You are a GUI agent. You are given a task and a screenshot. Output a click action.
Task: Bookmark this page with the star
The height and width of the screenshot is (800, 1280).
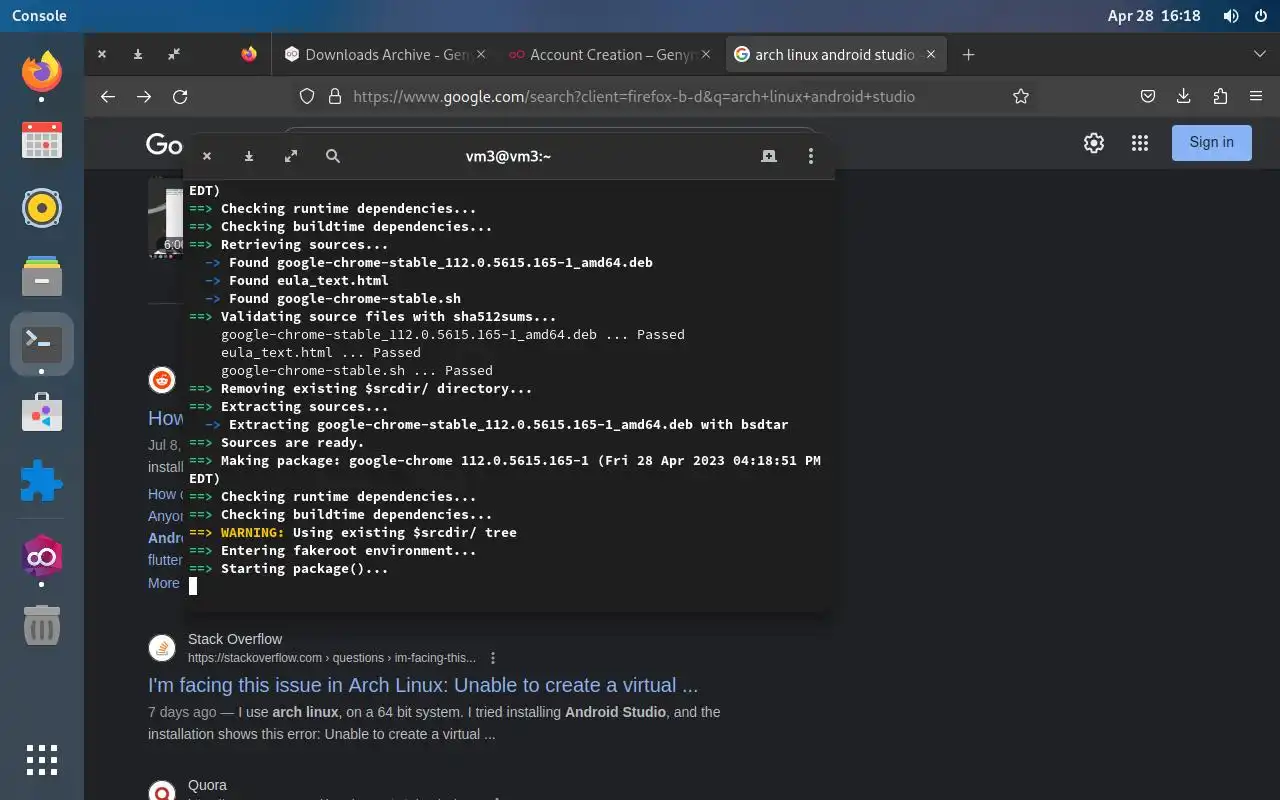pyautogui.click(x=1021, y=97)
